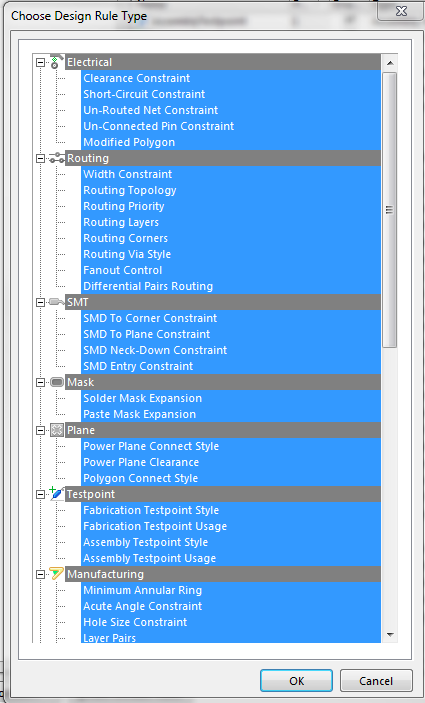The image size is (425, 703).
Task: Click the Routing category icon
Action: point(57,158)
